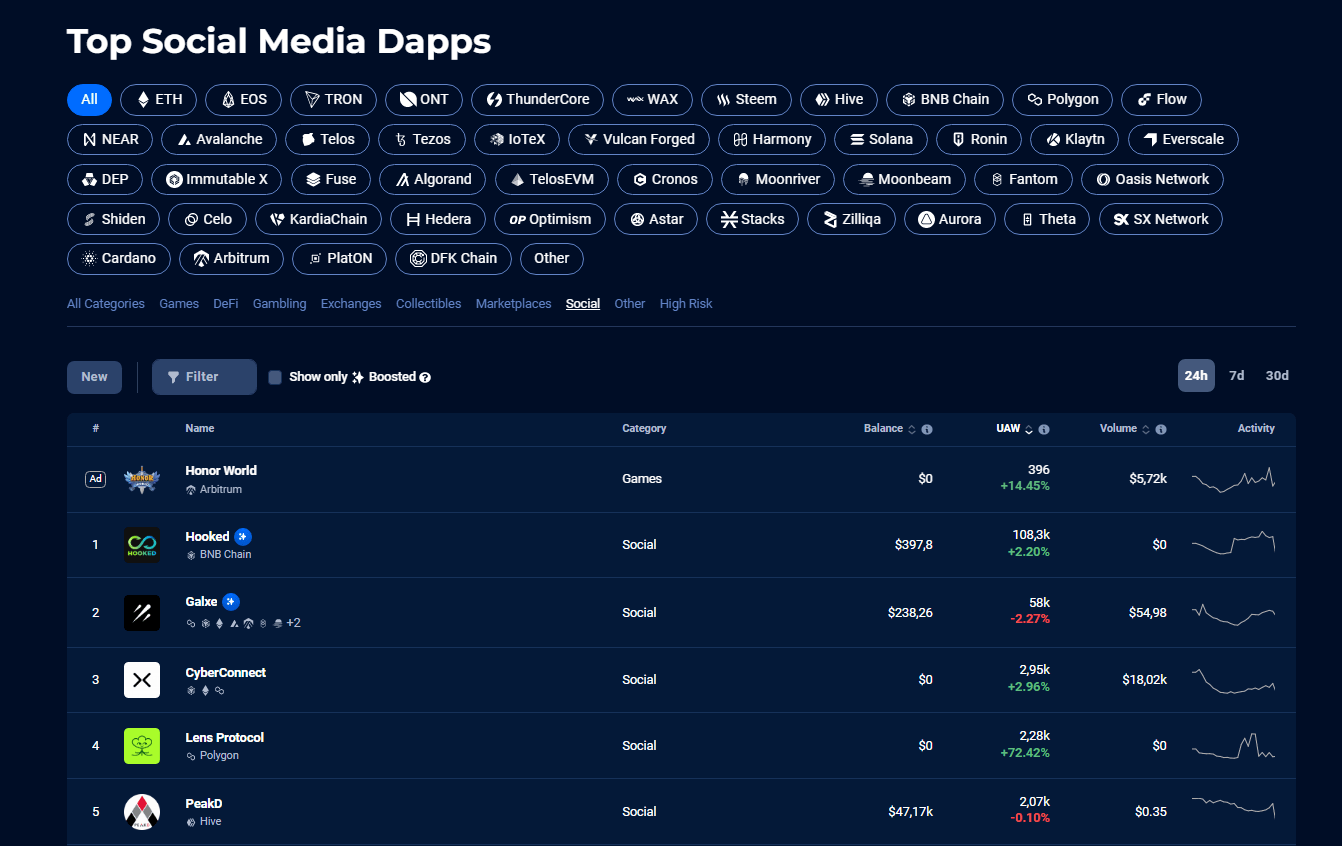Select the Social category tab

[583, 304]
